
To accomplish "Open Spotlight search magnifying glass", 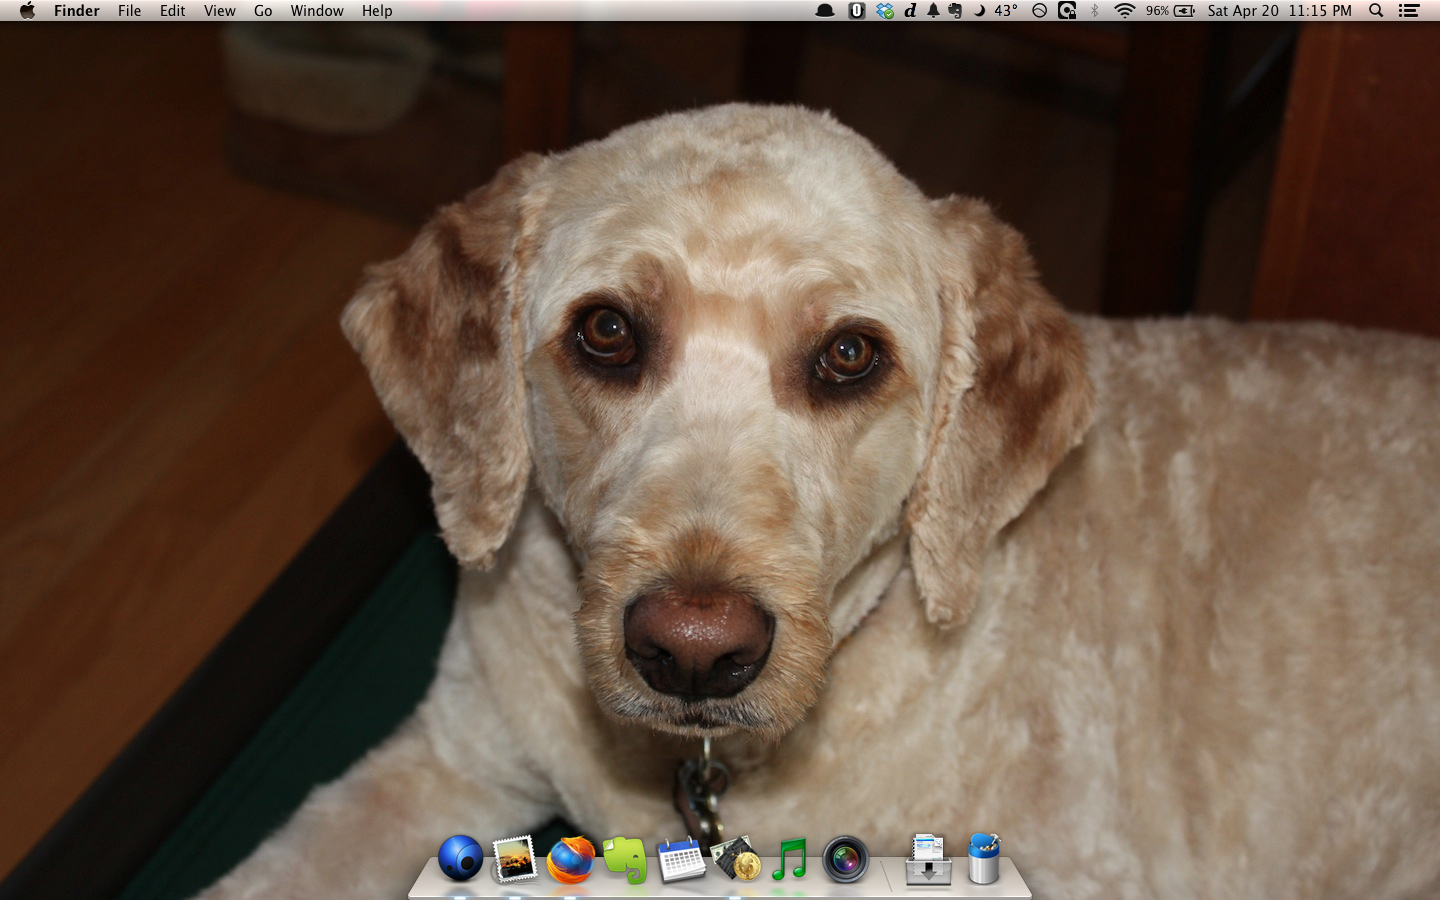I will click(1376, 11).
